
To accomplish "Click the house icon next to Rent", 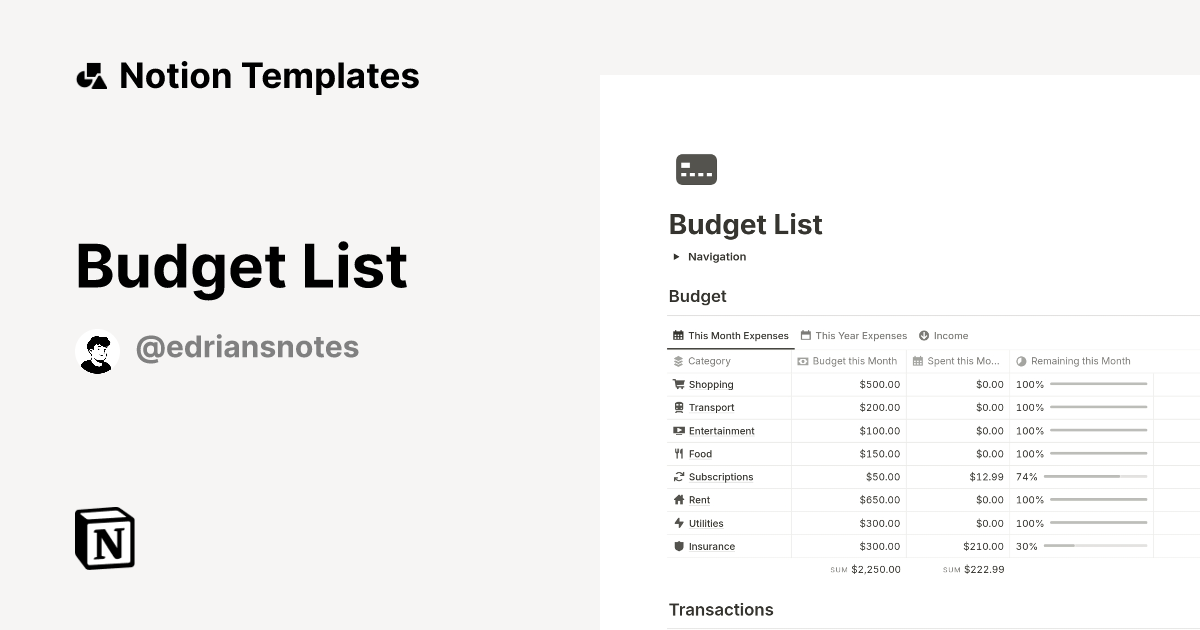I will tap(678, 500).
